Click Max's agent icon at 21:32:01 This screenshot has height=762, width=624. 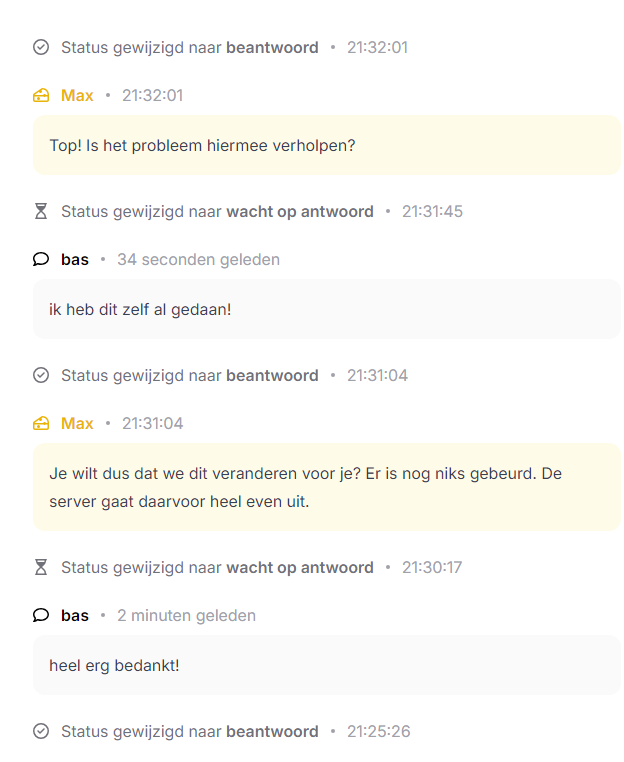pyautogui.click(x=41, y=95)
